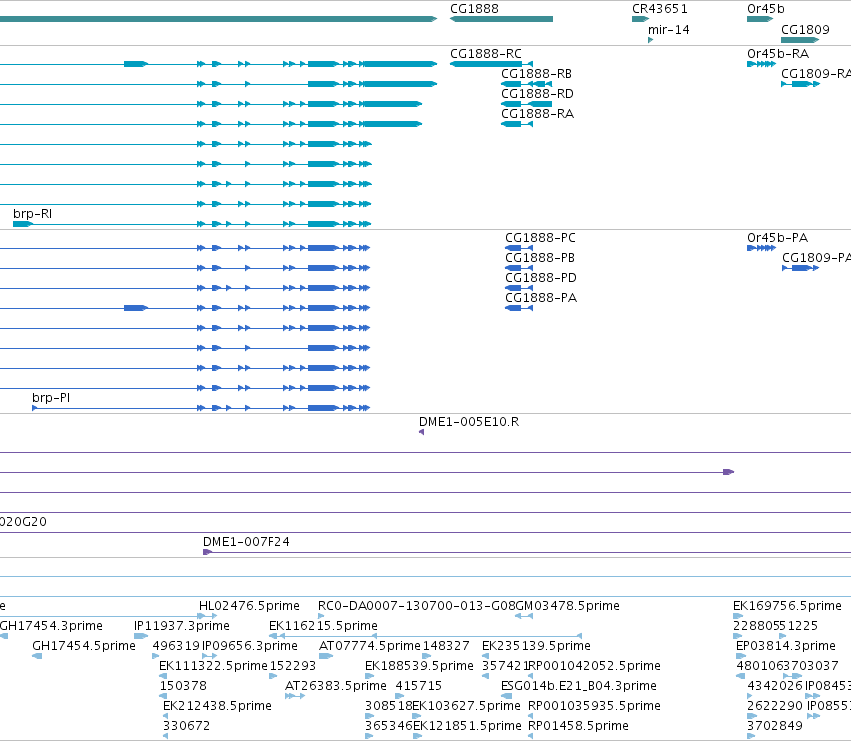Select EST label EK111322.5prime
This screenshot has width=851, height=741.
213,666
